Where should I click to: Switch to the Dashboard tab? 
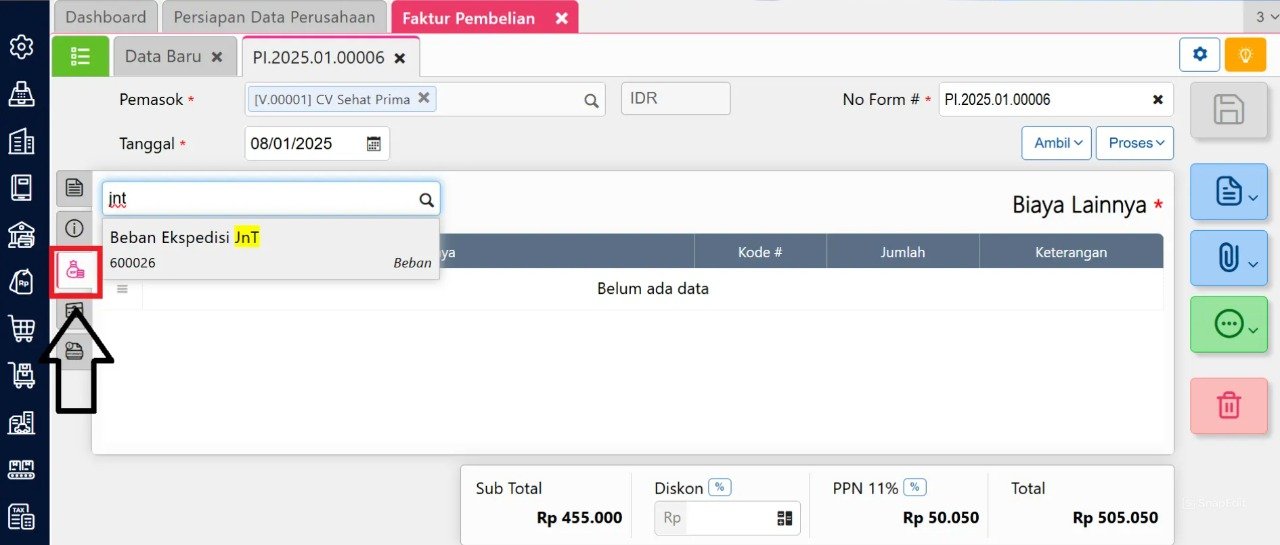click(x=106, y=17)
